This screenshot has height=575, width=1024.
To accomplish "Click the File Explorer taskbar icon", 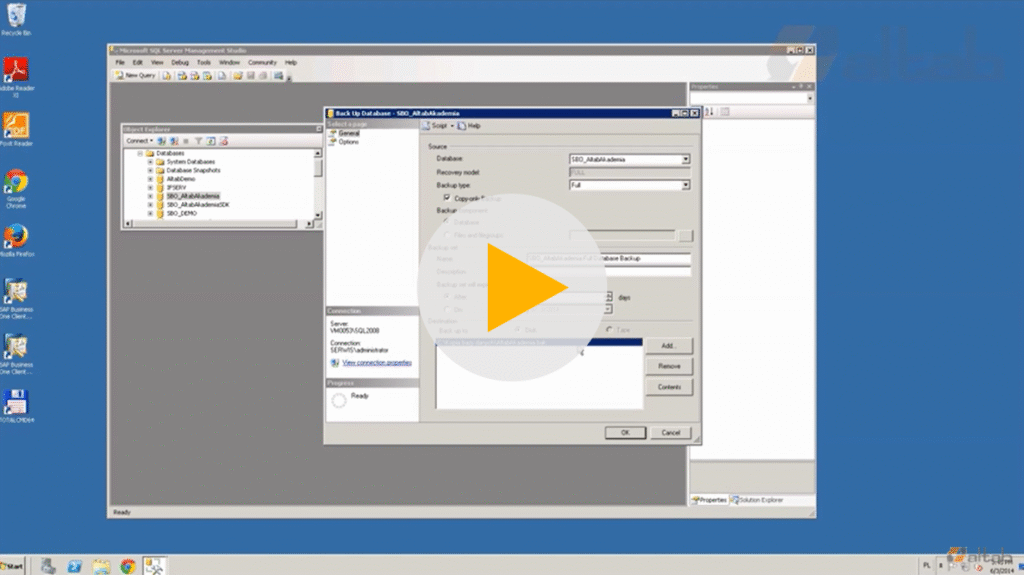I will tap(101, 566).
